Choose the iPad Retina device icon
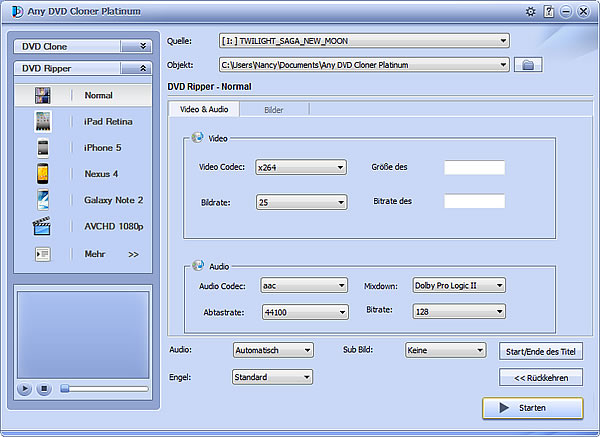Screen dimensions: 600x437 point(43,121)
